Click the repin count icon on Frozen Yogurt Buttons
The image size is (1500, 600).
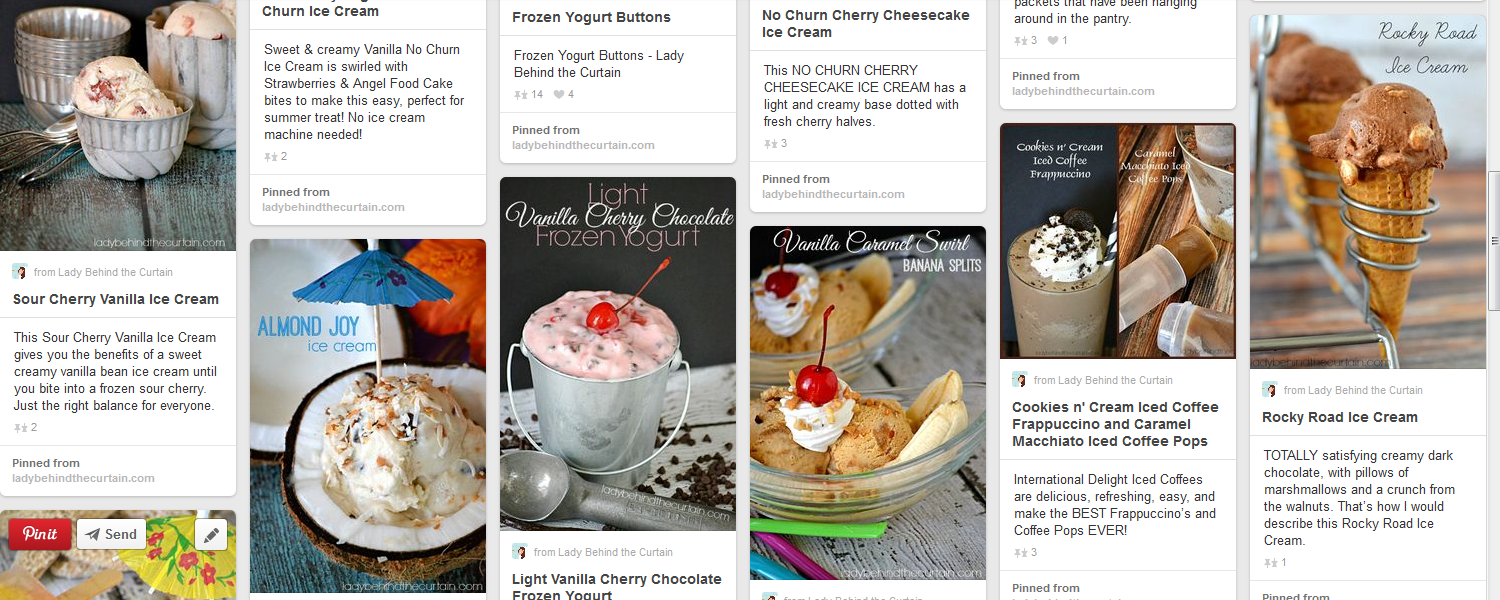pos(521,95)
